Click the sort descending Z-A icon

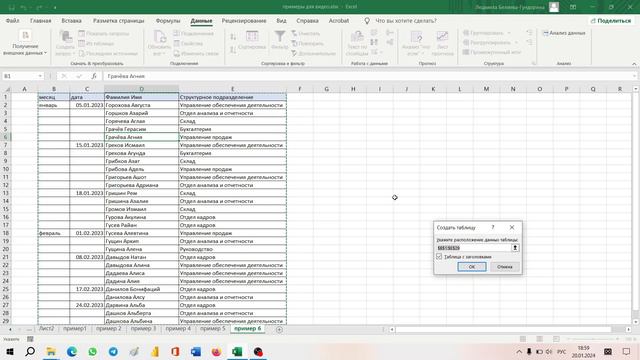233,50
